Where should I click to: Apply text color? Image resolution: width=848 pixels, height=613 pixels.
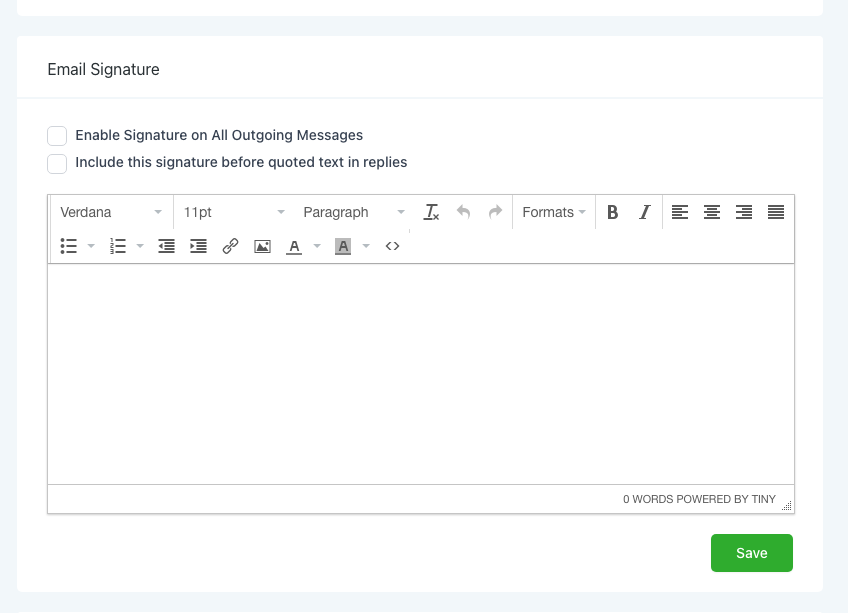pos(294,246)
